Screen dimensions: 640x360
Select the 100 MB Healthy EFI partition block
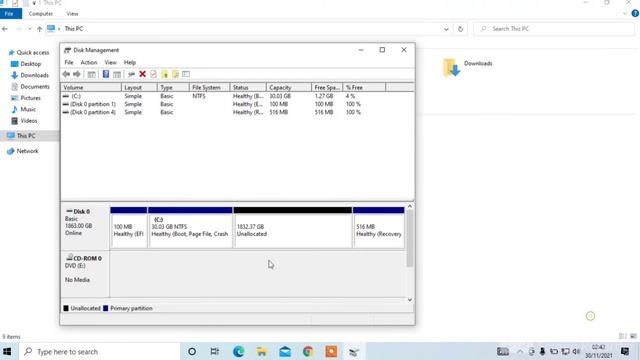pos(129,227)
